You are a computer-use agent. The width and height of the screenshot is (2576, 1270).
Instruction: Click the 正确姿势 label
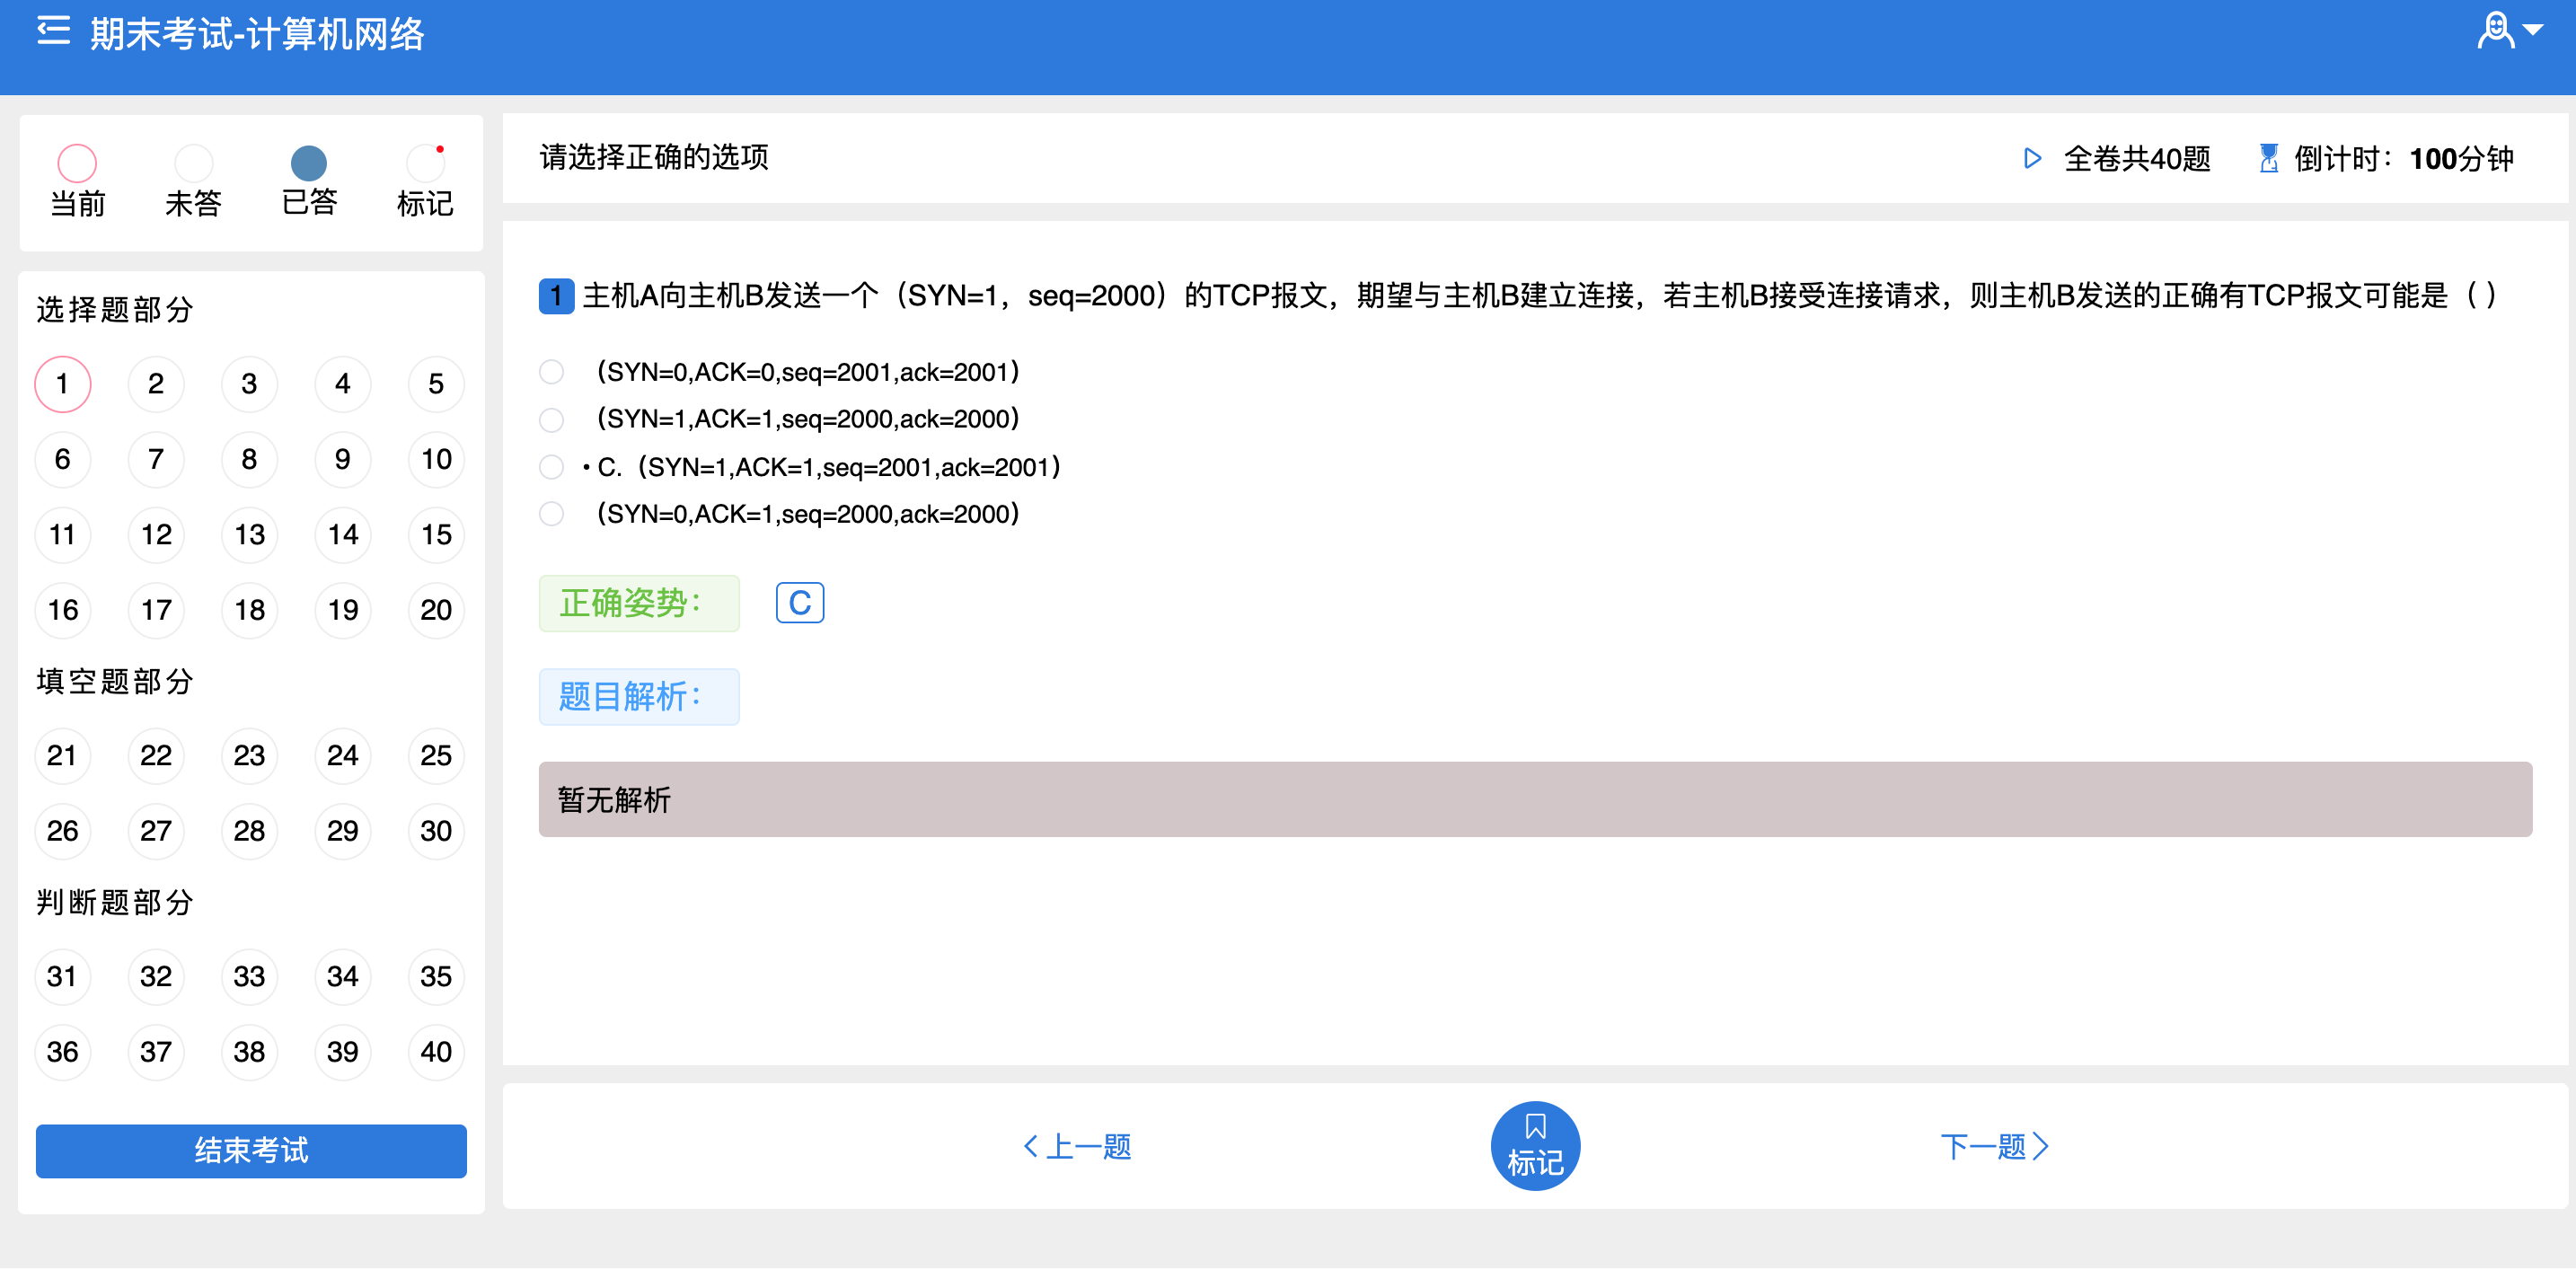coord(639,603)
